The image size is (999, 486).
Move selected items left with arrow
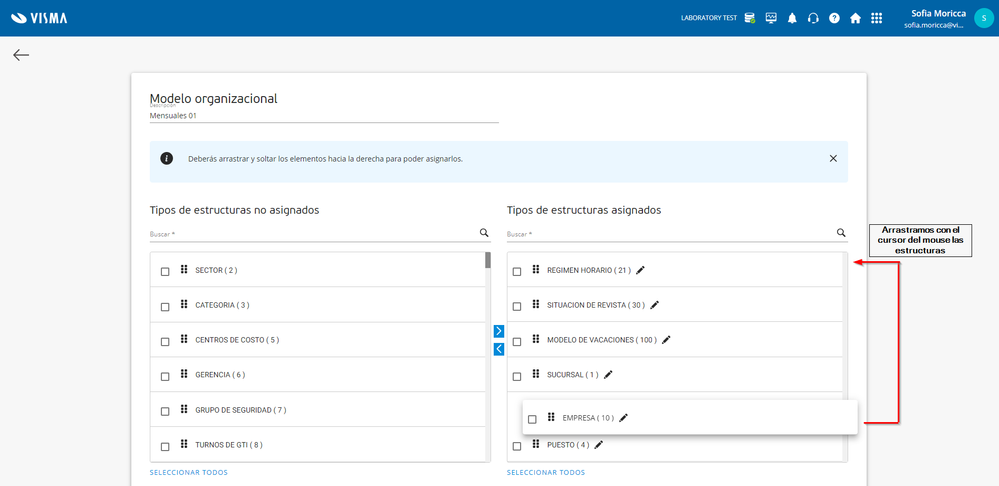[x=499, y=349]
